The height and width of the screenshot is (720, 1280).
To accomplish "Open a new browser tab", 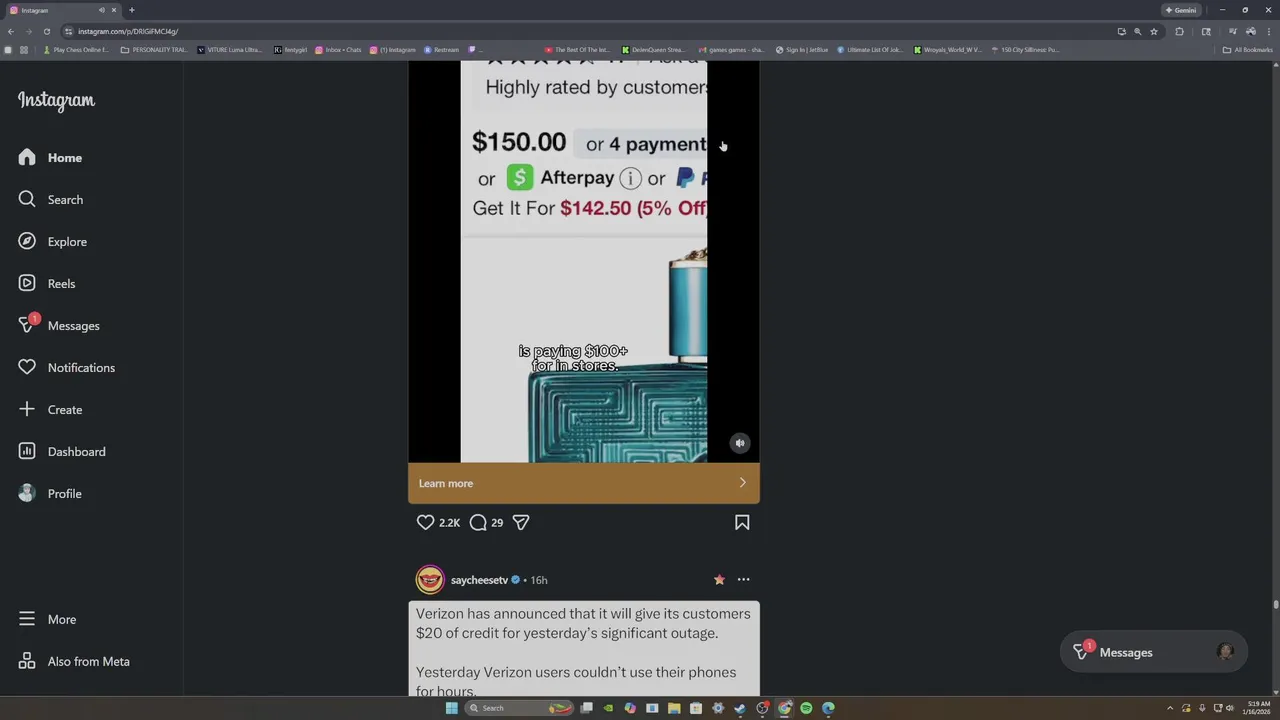I will point(131,10).
